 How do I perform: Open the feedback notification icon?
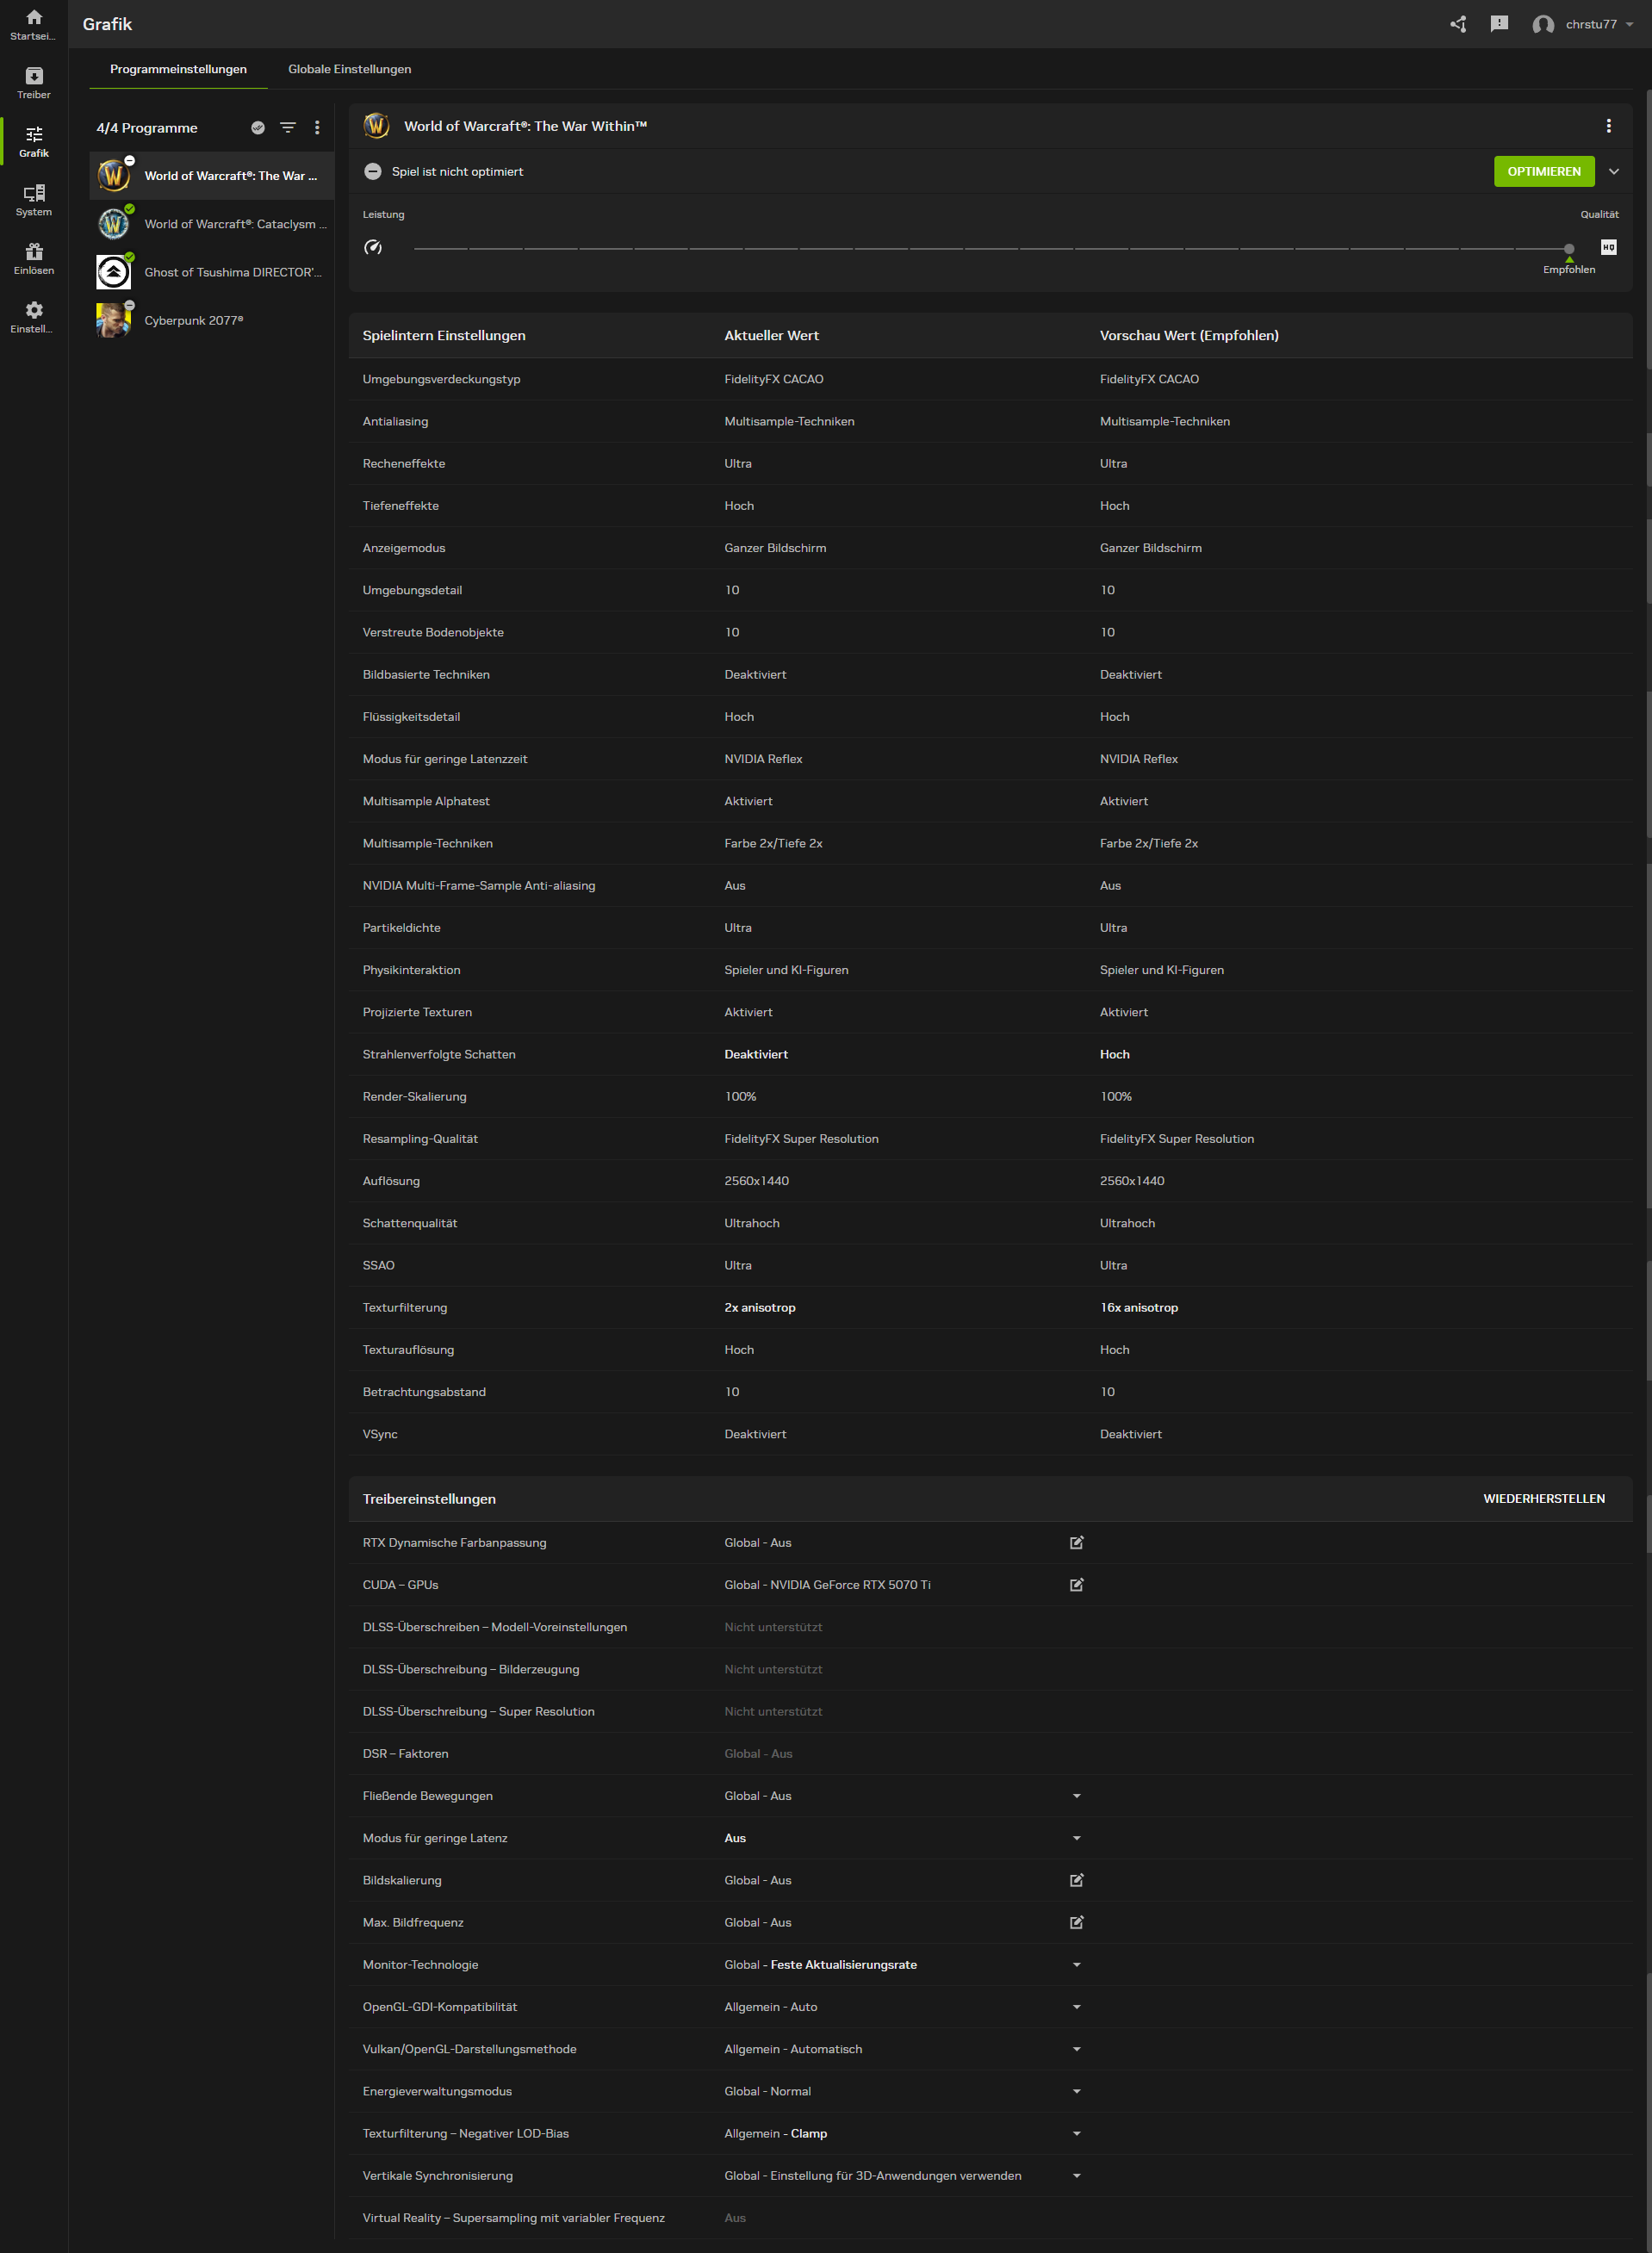tap(1499, 24)
